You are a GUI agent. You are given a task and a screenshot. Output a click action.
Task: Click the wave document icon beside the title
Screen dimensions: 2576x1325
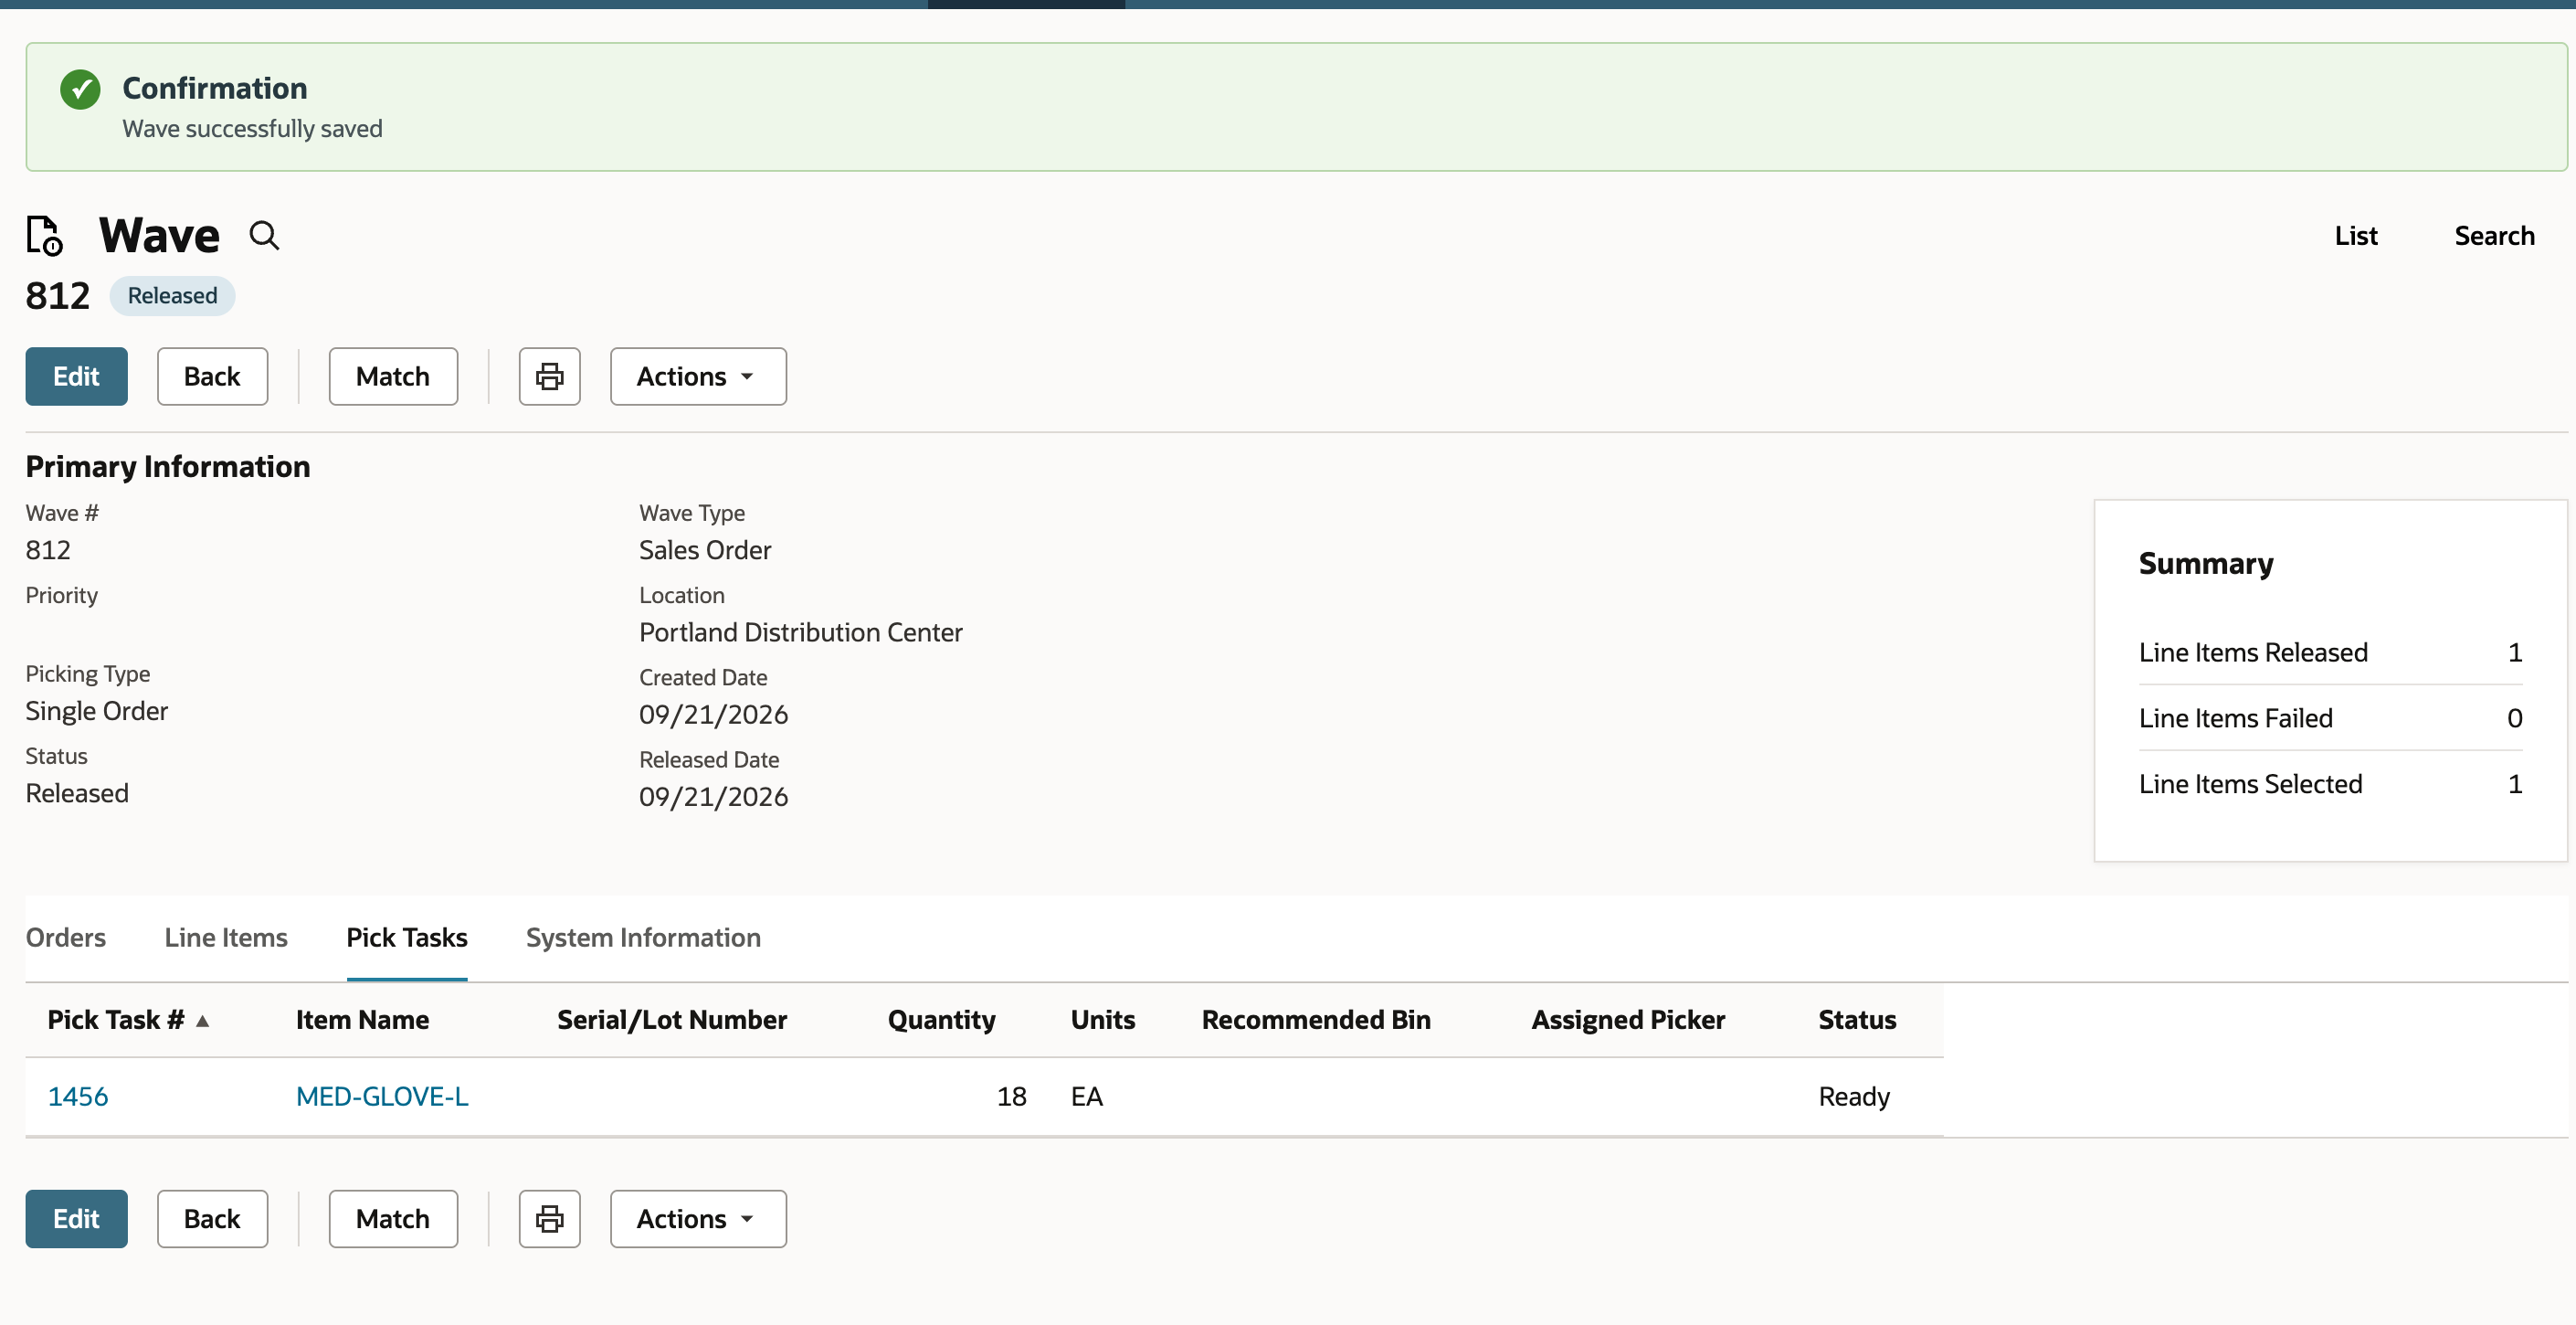click(44, 236)
